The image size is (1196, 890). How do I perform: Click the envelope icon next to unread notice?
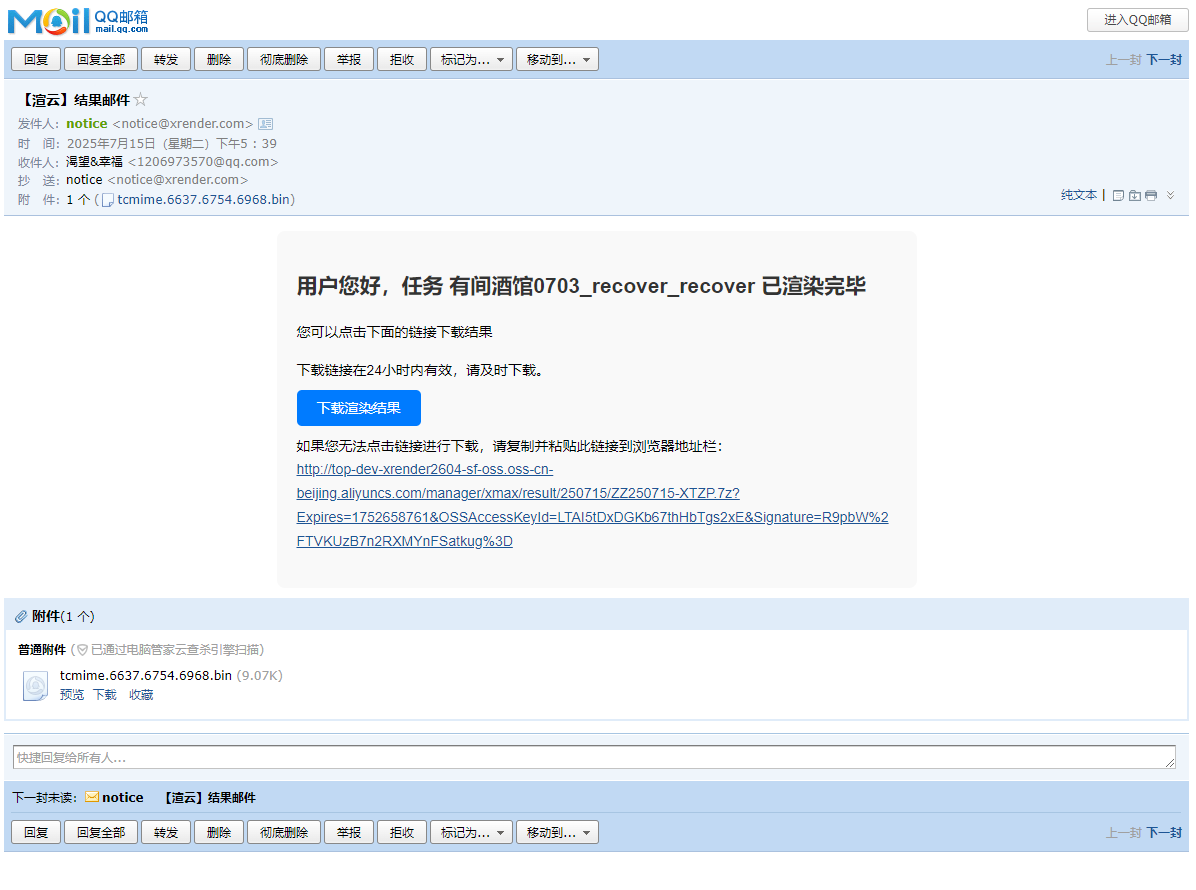pyautogui.click(x=92, y=797)
